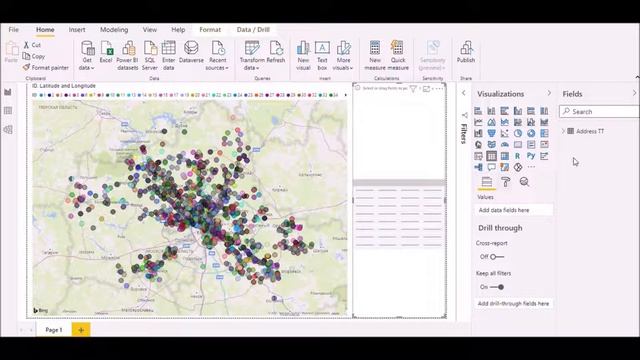Open the More visuals dropdown

tap(343, 56)
